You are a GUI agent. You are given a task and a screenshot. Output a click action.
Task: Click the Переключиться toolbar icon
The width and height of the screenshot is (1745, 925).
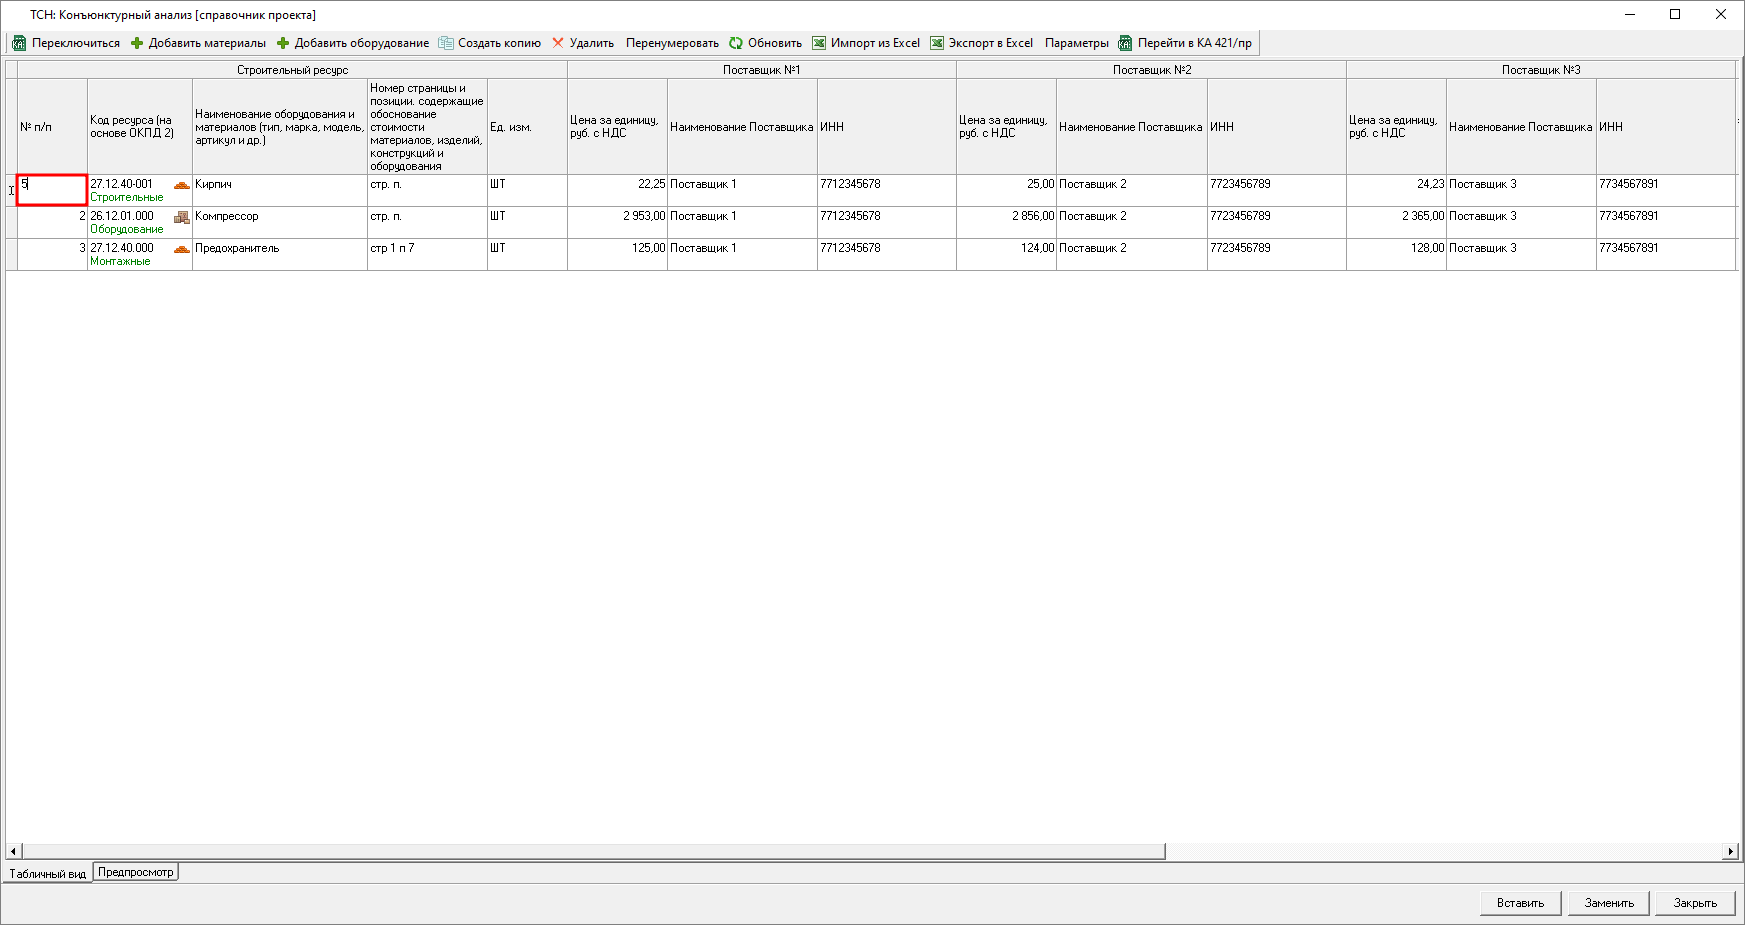pos(19,43)
